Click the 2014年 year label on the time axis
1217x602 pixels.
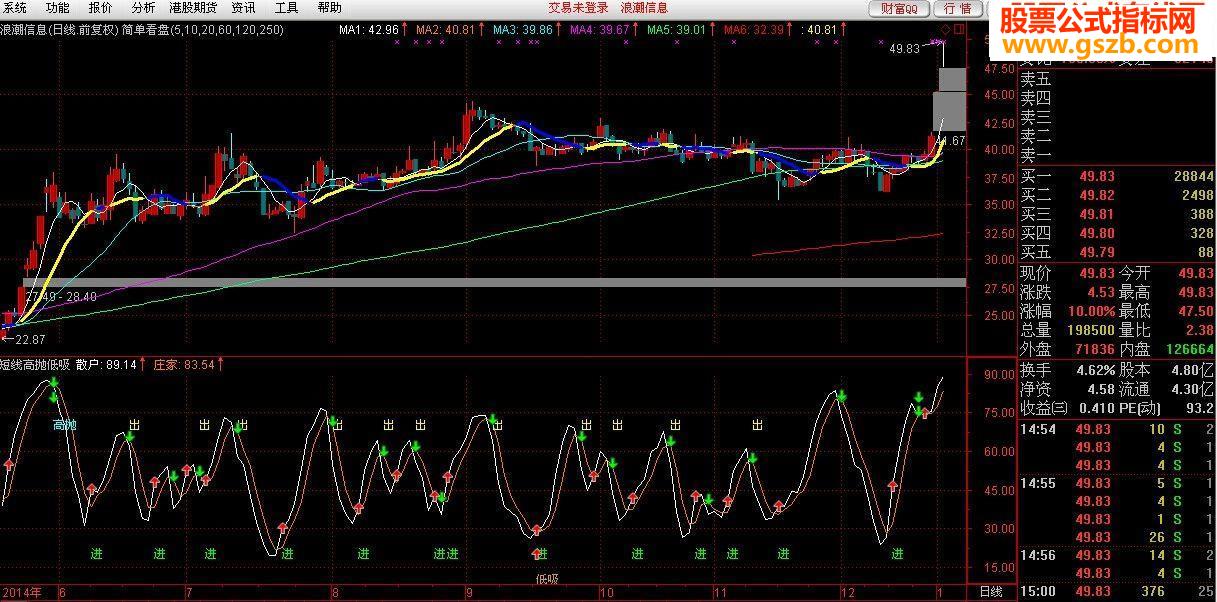point(20,592)
